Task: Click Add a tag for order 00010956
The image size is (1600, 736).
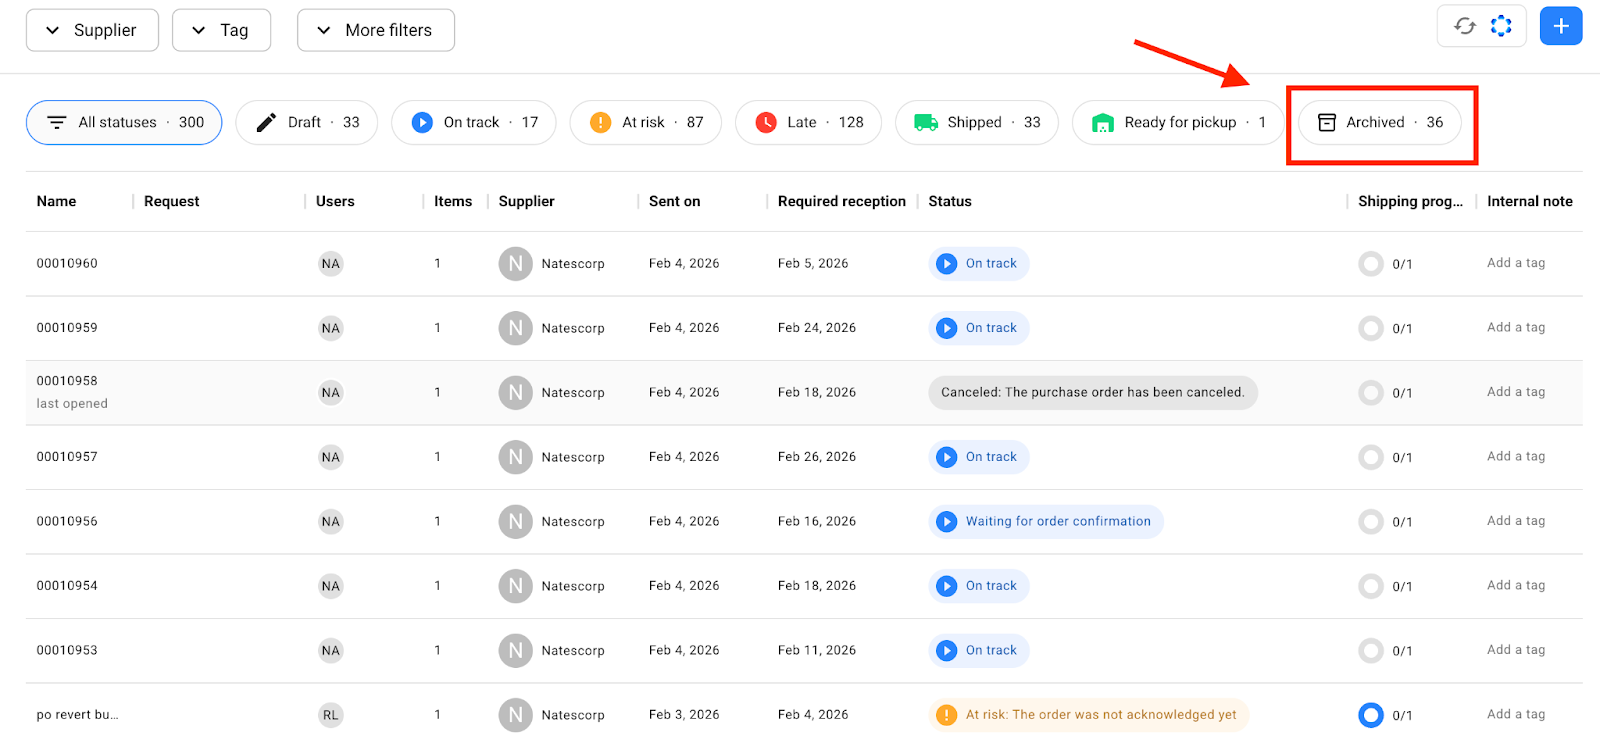Action: coord(1515,521)
